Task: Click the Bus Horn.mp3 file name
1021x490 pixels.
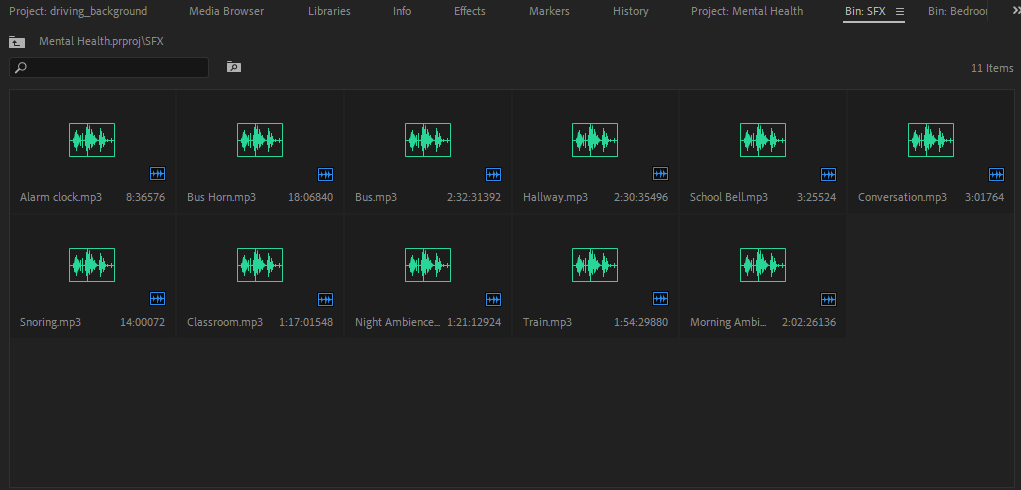Action: 221,197
